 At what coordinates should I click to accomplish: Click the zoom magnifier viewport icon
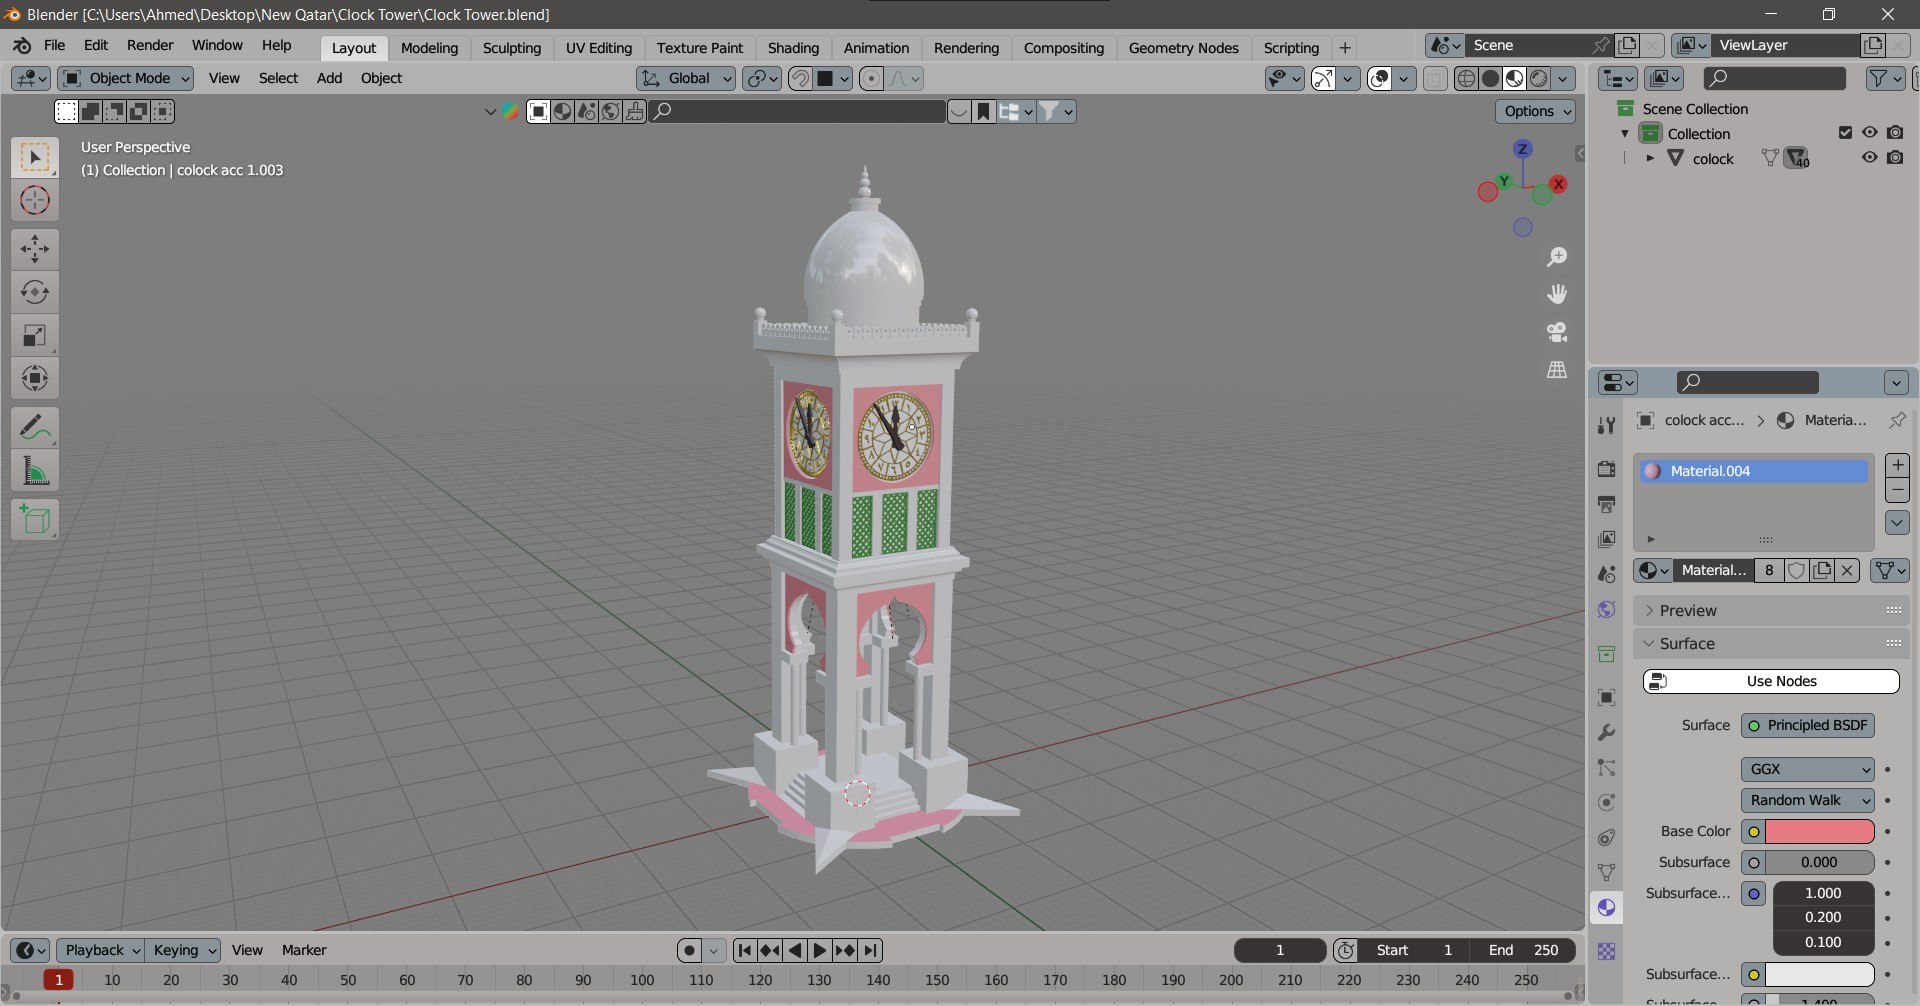tap(1557, 257)
